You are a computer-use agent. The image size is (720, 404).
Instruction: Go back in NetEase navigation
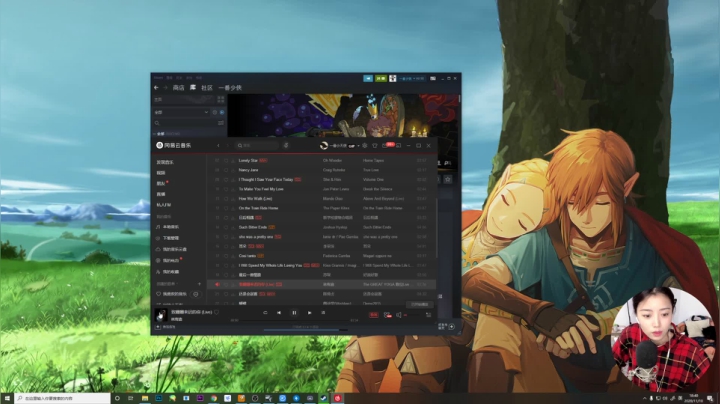click(218, 146)
